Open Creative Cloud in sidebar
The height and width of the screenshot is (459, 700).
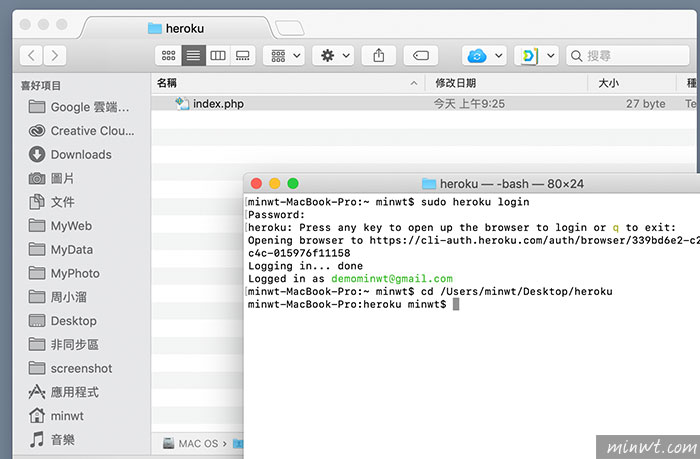pos(82,131)
